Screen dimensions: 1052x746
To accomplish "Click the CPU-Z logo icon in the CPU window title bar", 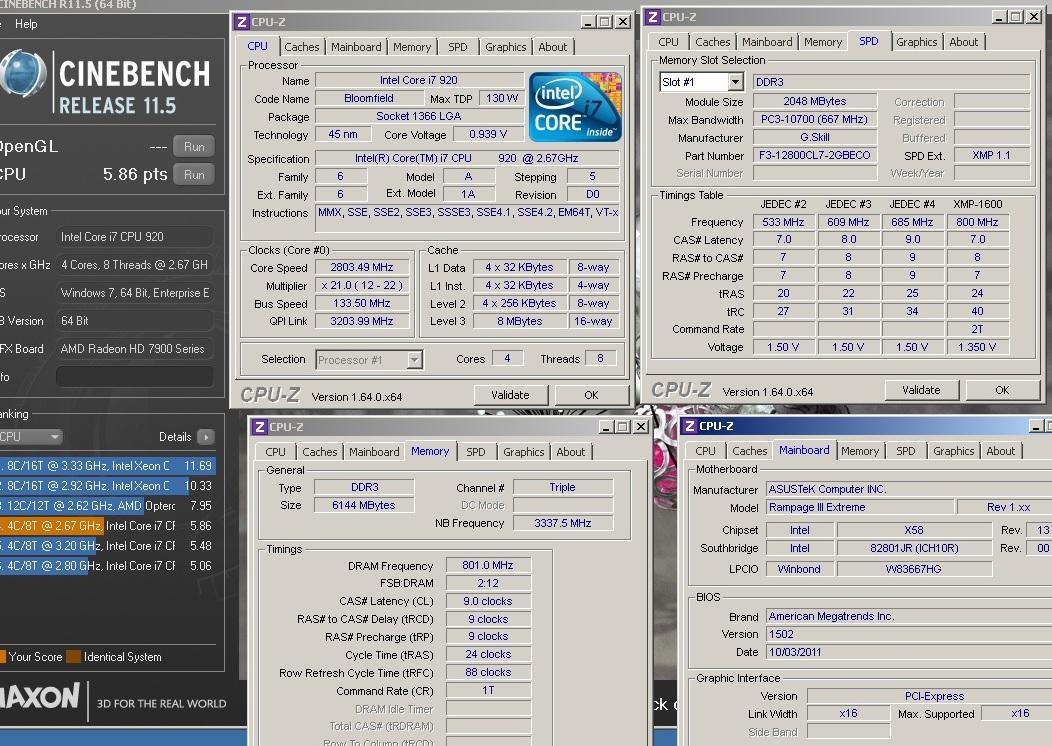I will pos(242,21).
